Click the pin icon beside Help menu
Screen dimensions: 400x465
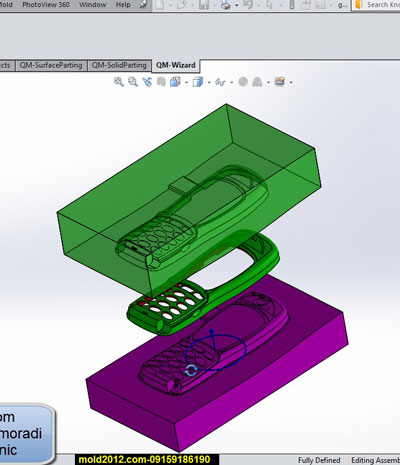(x=143, y=5)
